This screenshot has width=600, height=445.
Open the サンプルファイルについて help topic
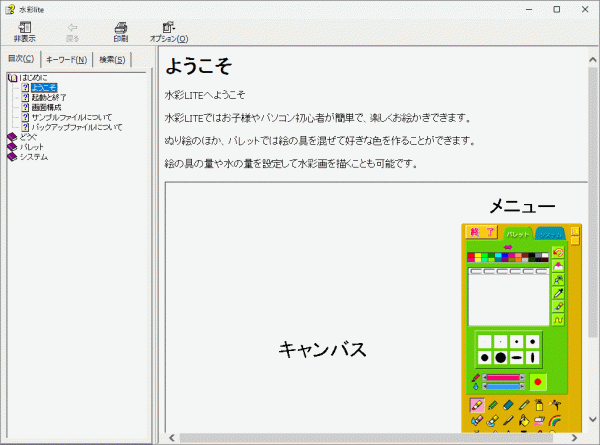pos(72,117)
